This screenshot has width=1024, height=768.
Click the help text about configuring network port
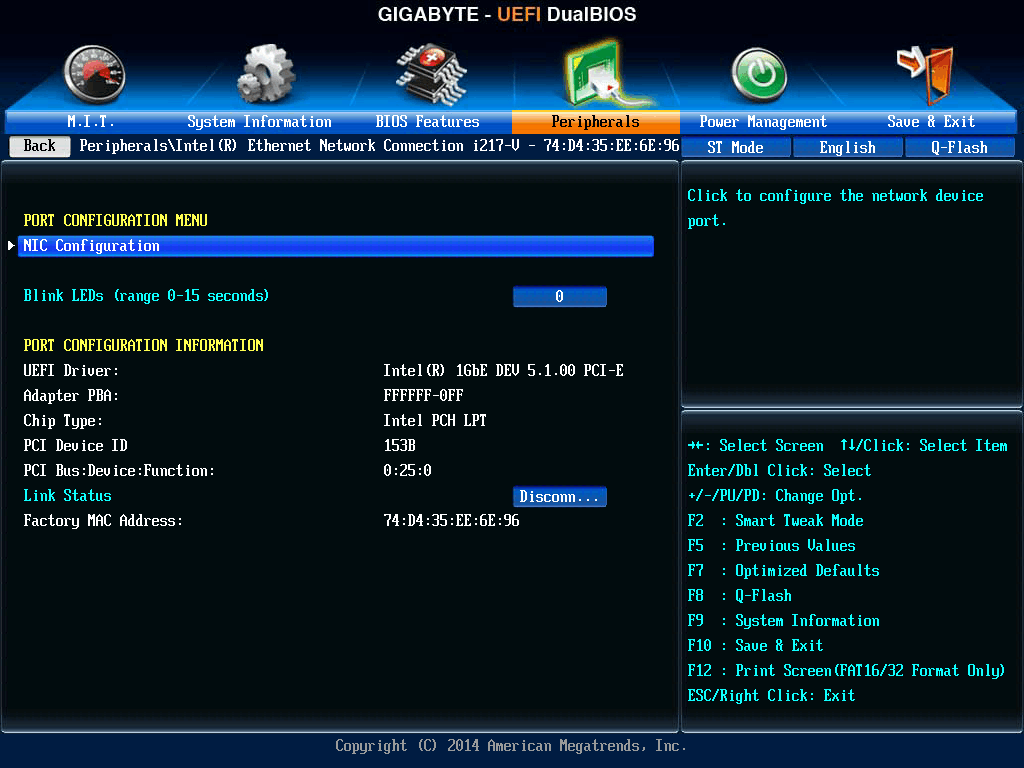tap(835, 208)
